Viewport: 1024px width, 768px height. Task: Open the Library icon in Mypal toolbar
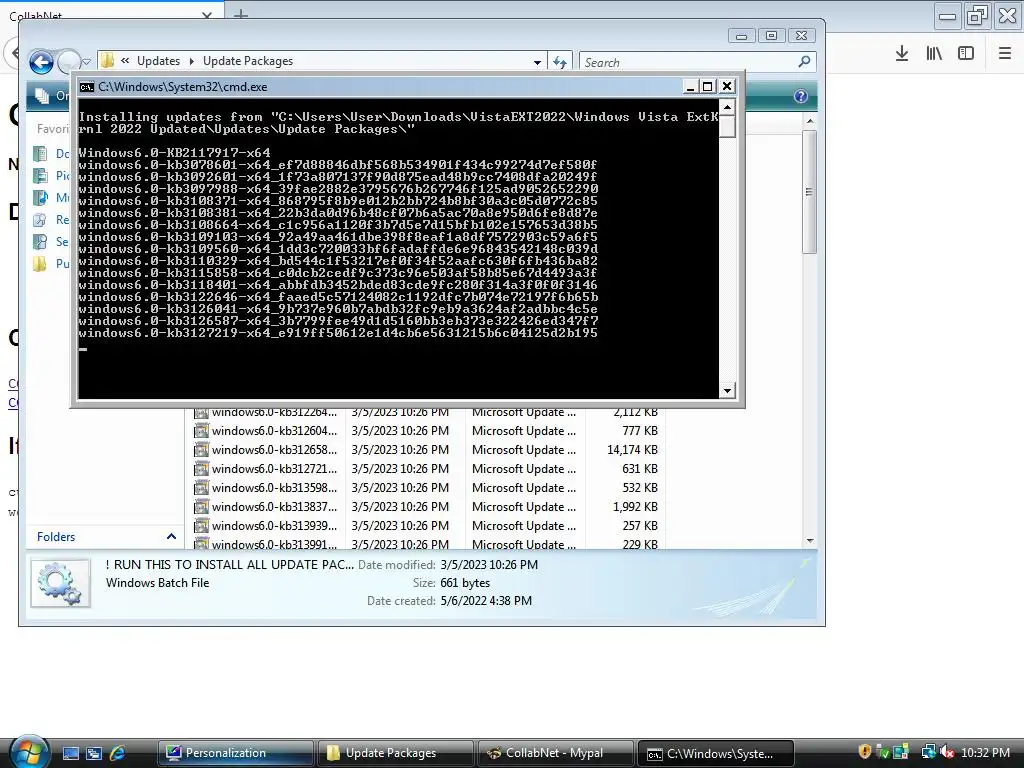click(934, 54)
